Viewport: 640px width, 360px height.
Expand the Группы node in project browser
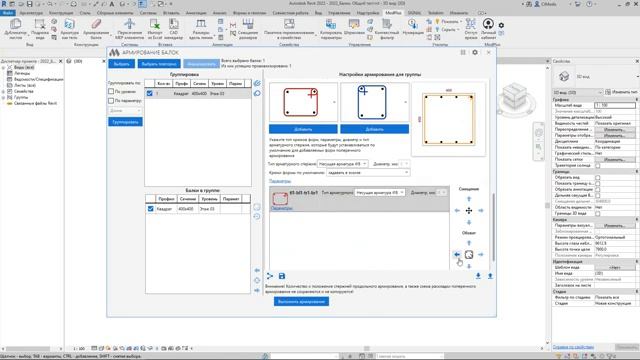tap(3, 98)
